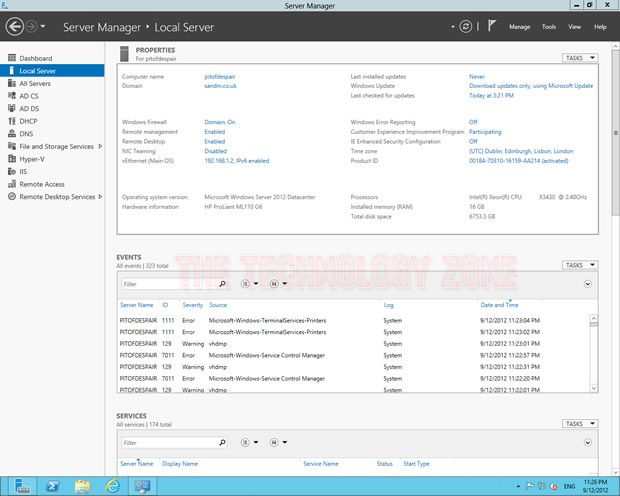The image size is (620, 496).
Task: Expand the Remote Desktop Services arrow
Action: (100, 197)
